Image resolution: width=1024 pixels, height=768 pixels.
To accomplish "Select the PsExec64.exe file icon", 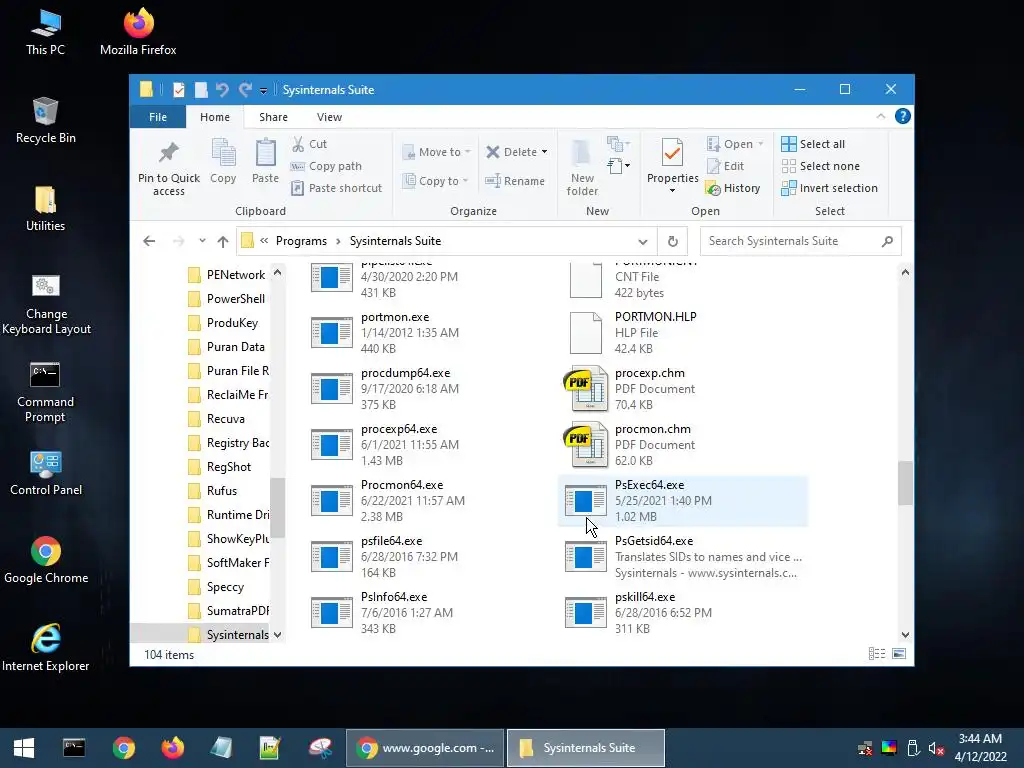I will 585,501.
